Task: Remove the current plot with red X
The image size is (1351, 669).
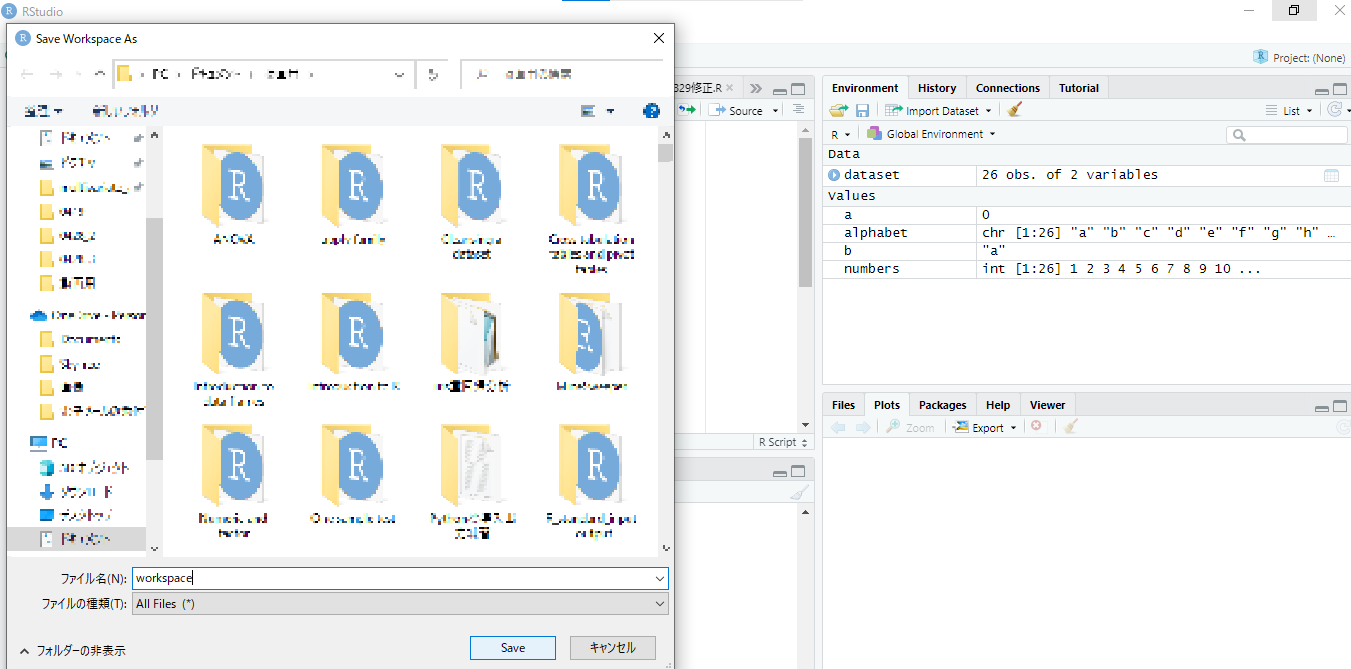Action: pyautogui.click(x=1036, y=426)
